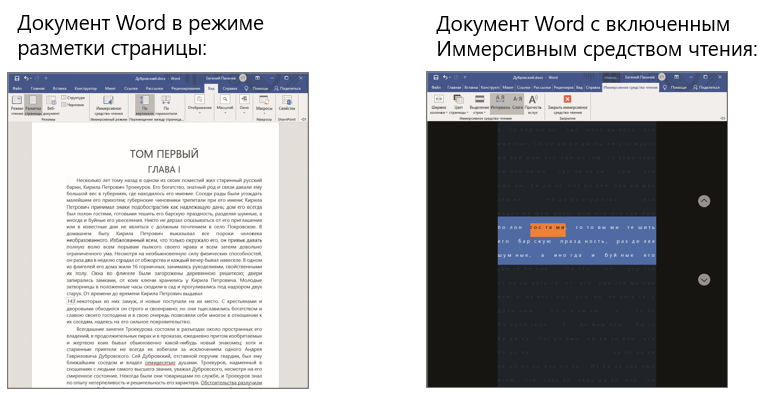
Task: Click the Свойства SharePoint properties icon
Action: point(287,104)
